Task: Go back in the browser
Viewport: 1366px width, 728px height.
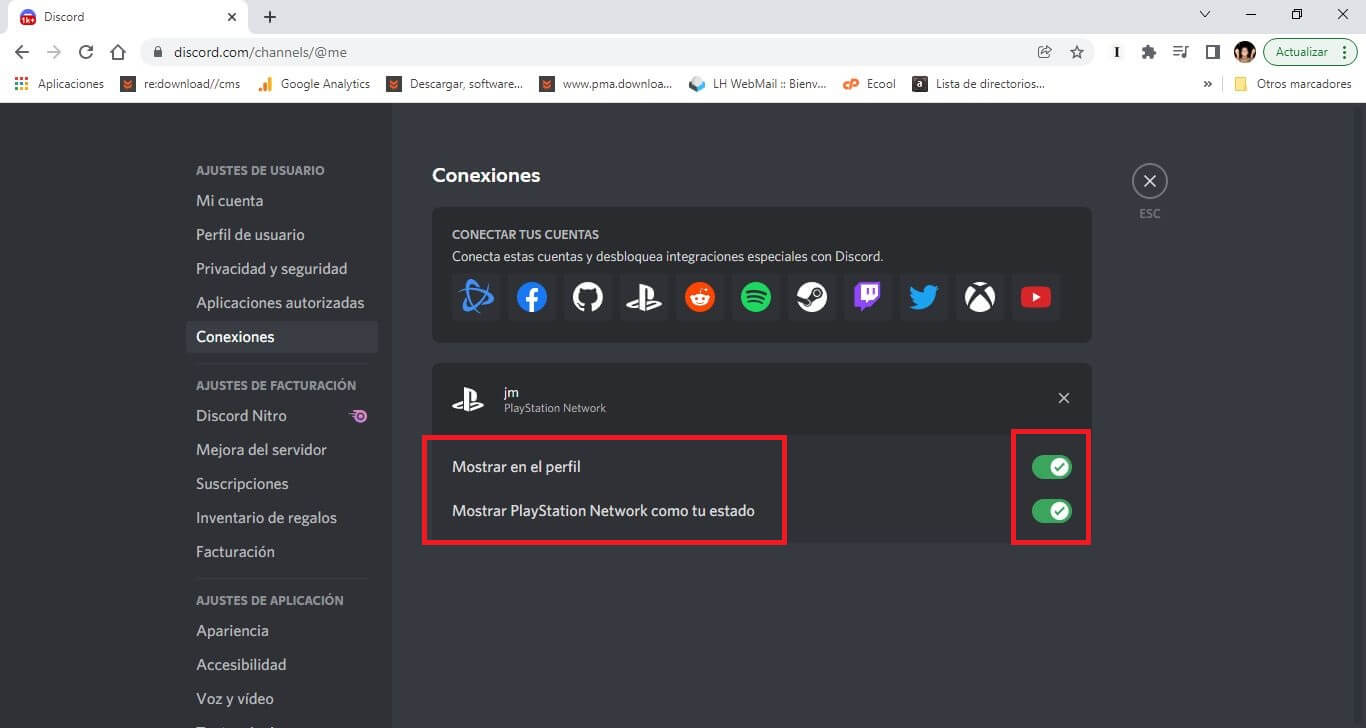Action: click(x=22, y=52)
